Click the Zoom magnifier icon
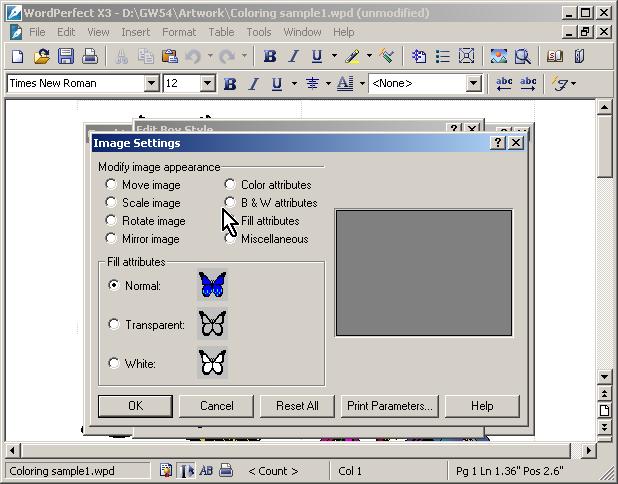The width and height of the screenshot is (618, 484). click(523, 56)
